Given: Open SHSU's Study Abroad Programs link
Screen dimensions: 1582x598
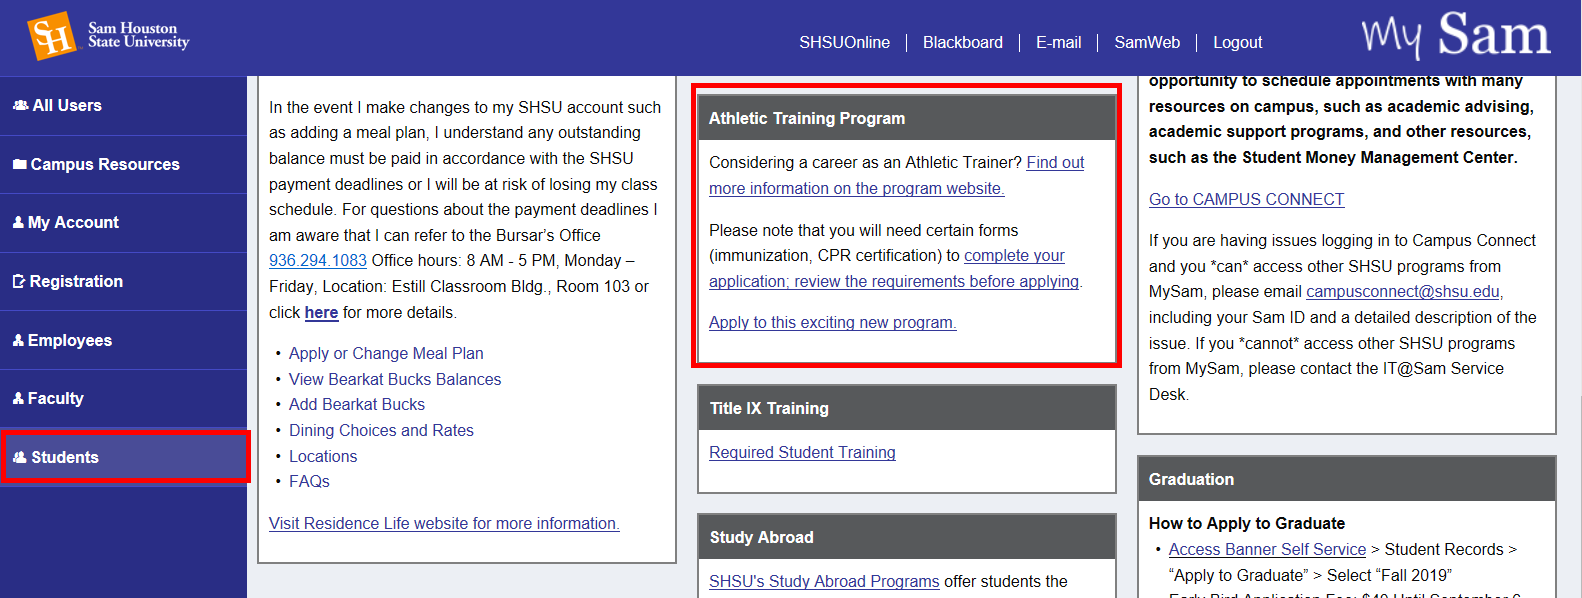Looking at the screenshot, I should point(824,581).
